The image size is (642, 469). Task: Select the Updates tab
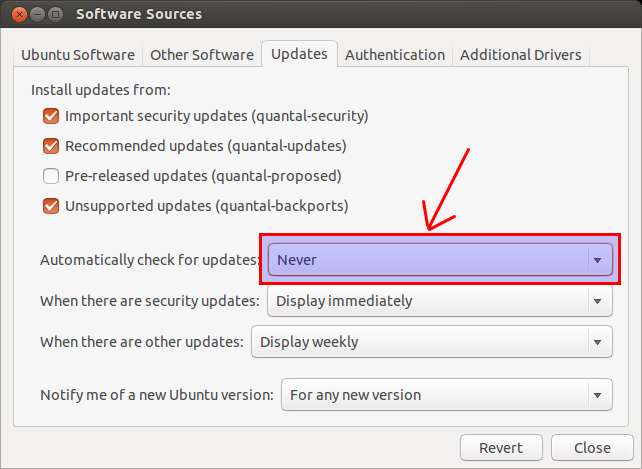point(299,54)
